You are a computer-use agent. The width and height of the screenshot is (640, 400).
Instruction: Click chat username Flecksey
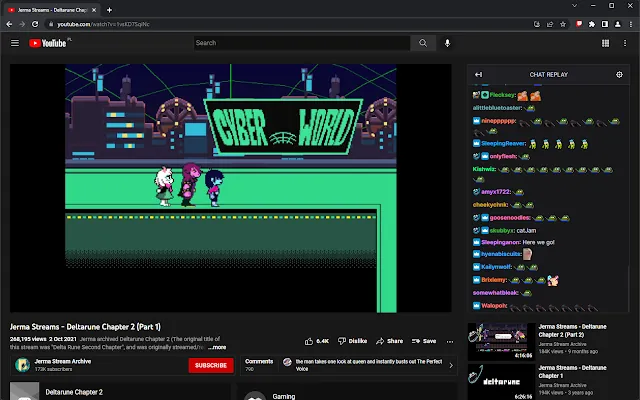click(502, 95)
